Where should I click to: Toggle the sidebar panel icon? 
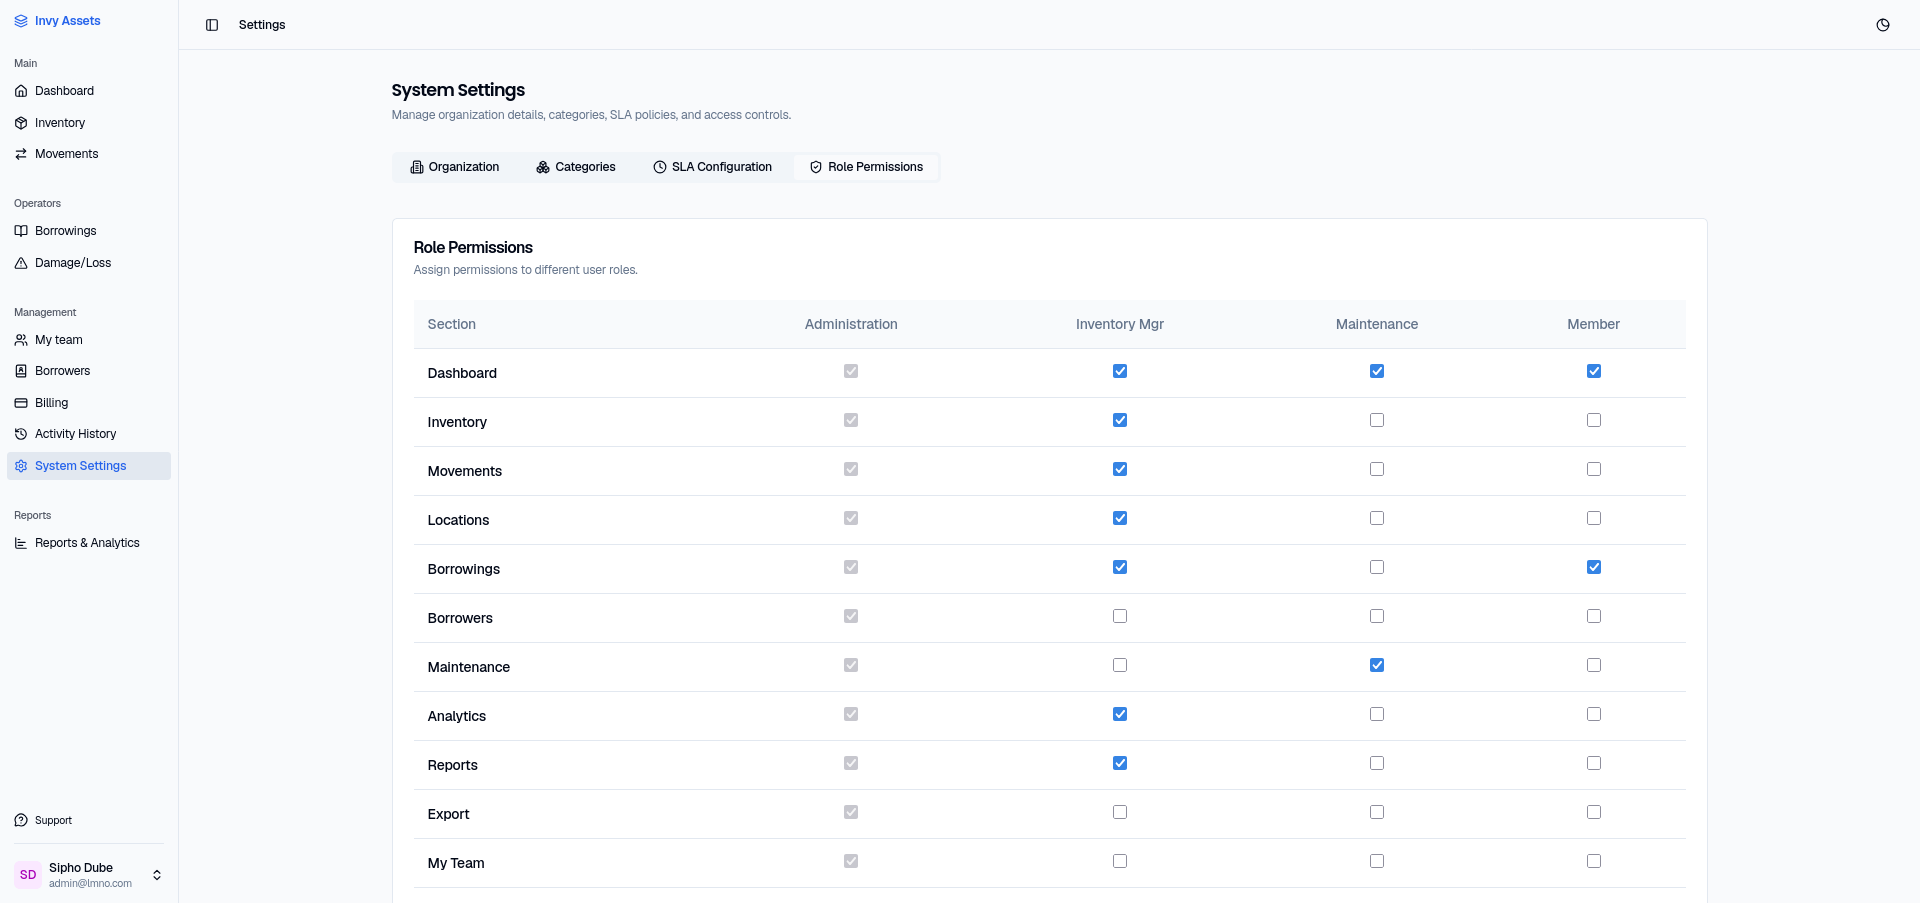tap(212, 25)
